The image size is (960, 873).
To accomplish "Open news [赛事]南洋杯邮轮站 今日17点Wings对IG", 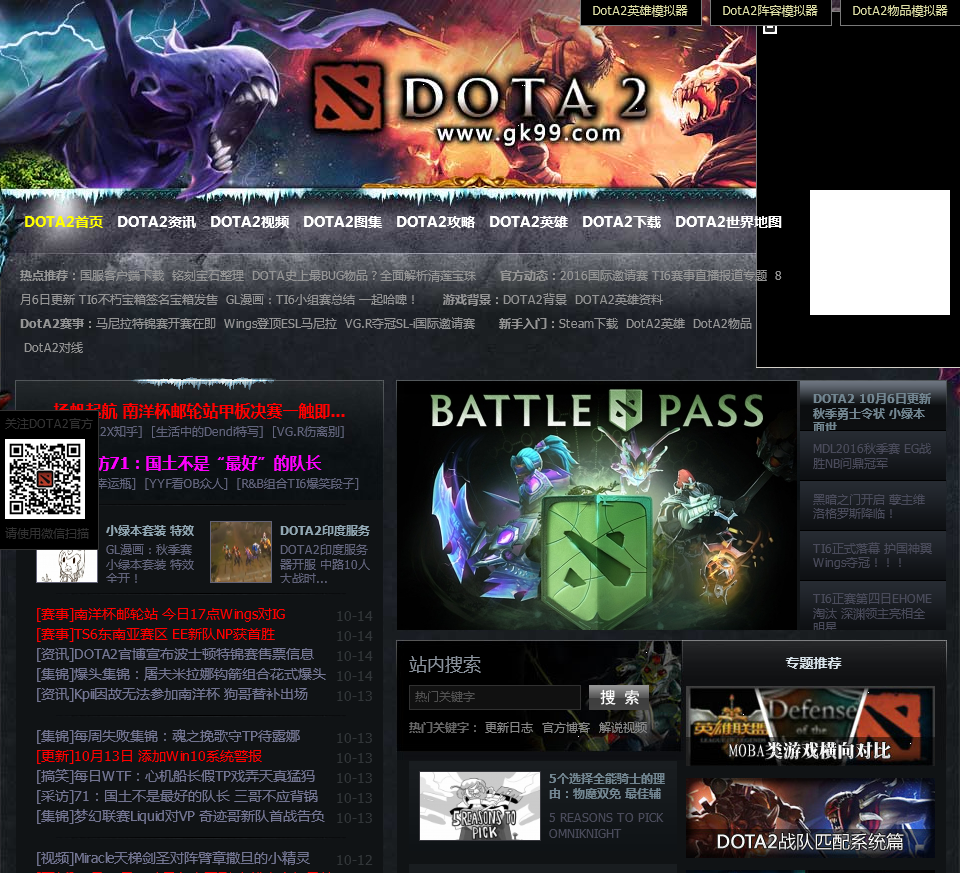I will pos(161,614).
